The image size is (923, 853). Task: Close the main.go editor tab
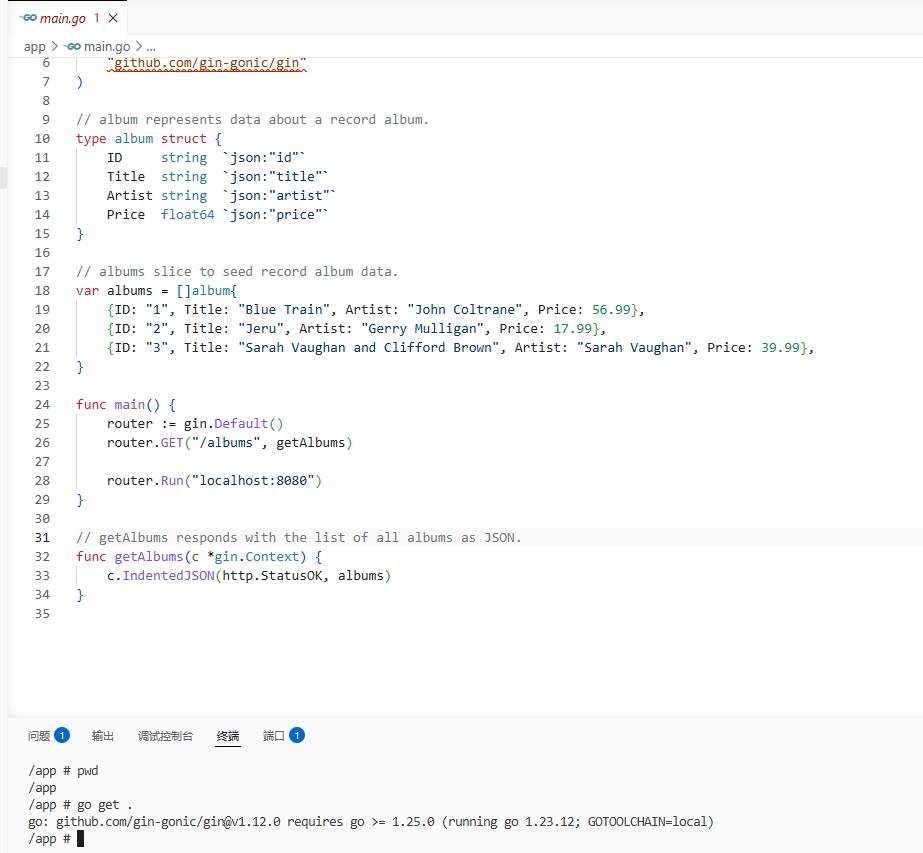pyautogui.click(x=113, y=18)
